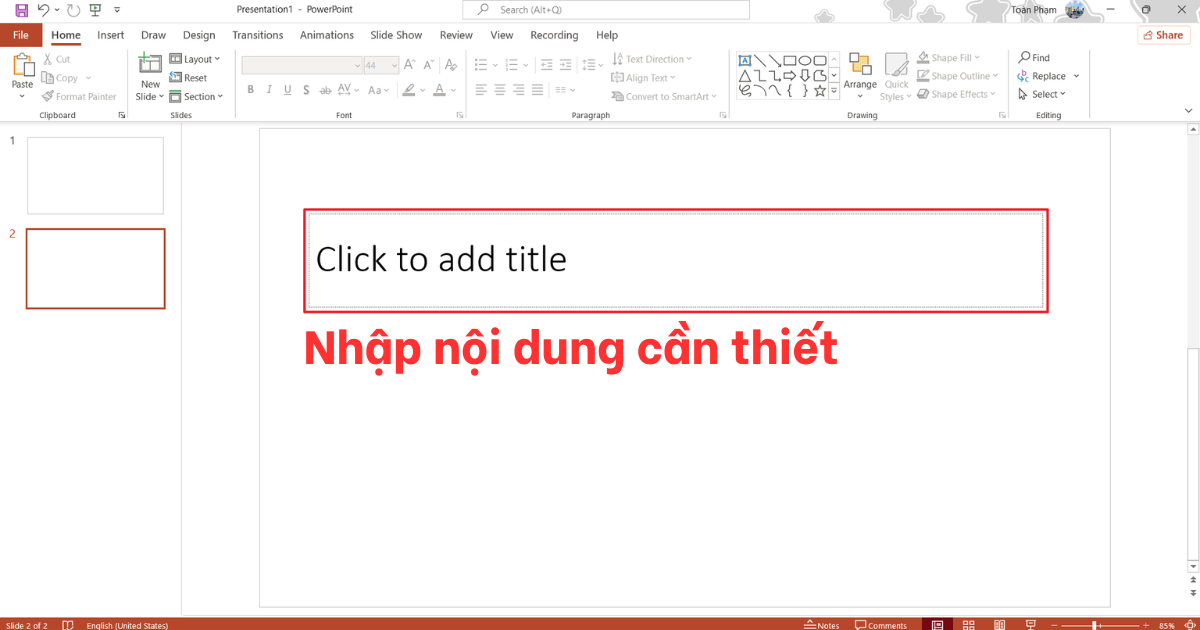The width and height of the screenshot is (1200, 630).
Task: Open the Format Painter tool
Action: click(x=79, y=96)
